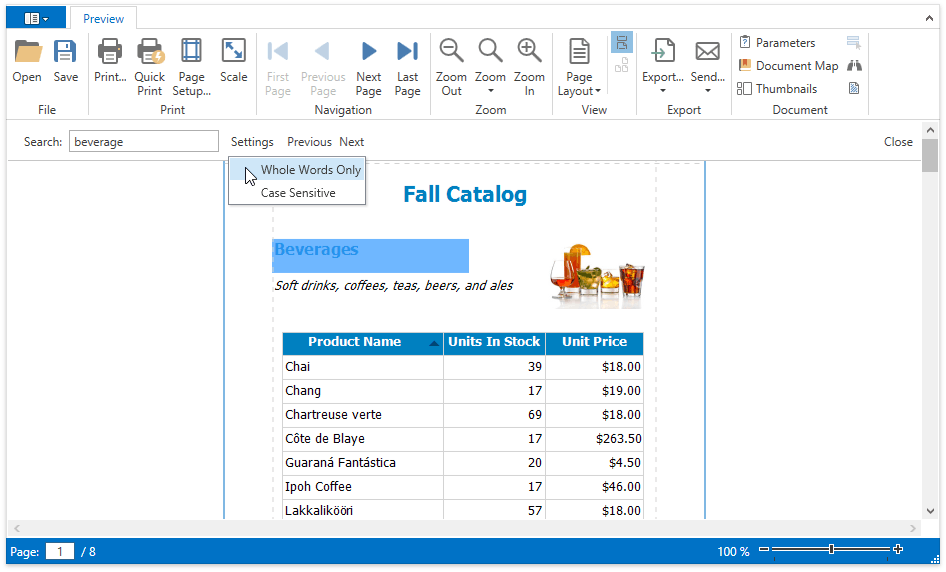The image size is (946, 572).
Task: Click the editing fields highlight icon
Action: click(x=854, y=42)
